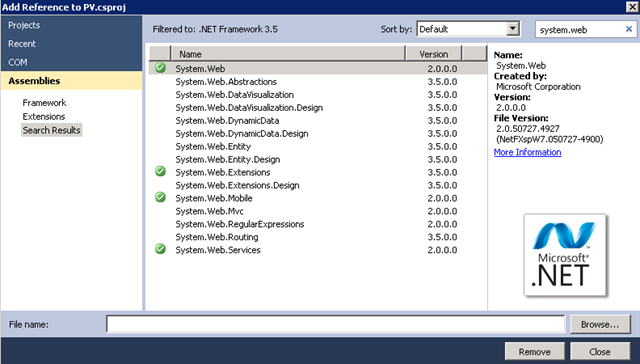This screenshot has height=364, width=640.
Task: Select the Framework sub-category
Action: (x=44, y=103)
